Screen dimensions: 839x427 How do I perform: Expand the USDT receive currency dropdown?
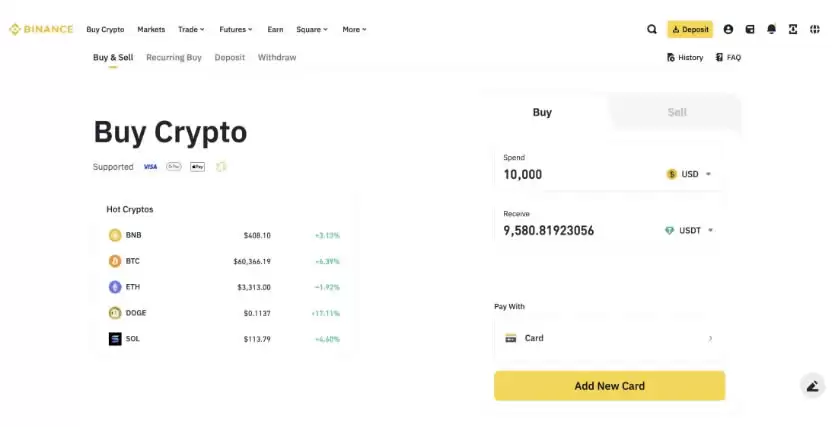(690, 230)
